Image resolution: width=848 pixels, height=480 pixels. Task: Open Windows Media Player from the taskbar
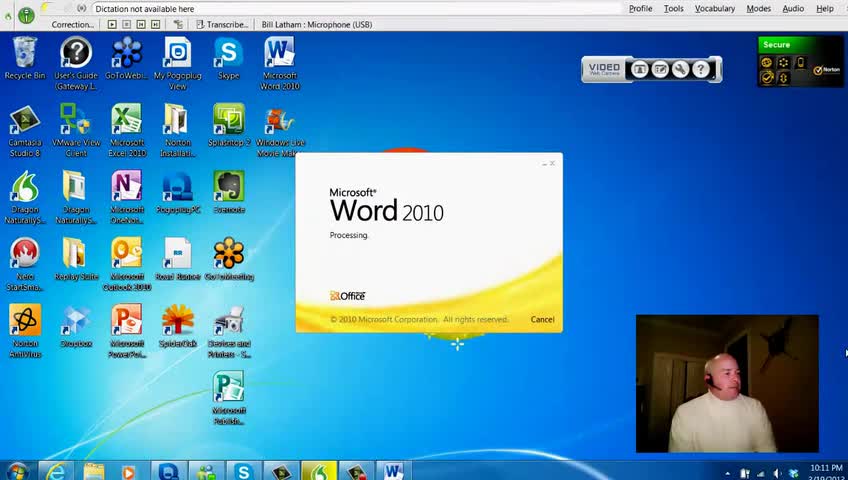(x=128, y=471)
